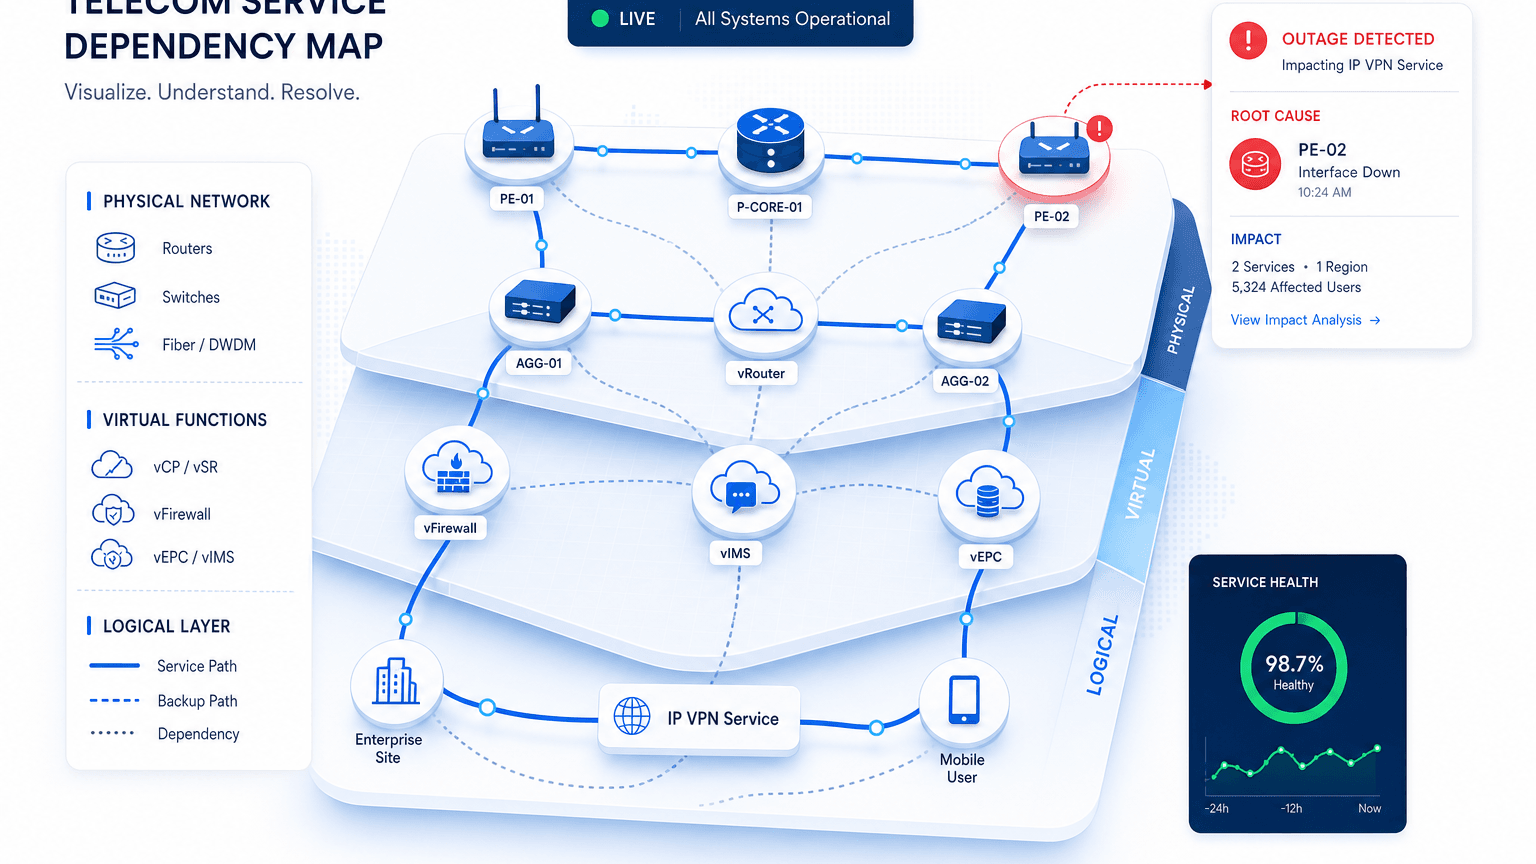Click the -24h label on health chart
Screen dimensions: 1536x864
point(1217,808)
